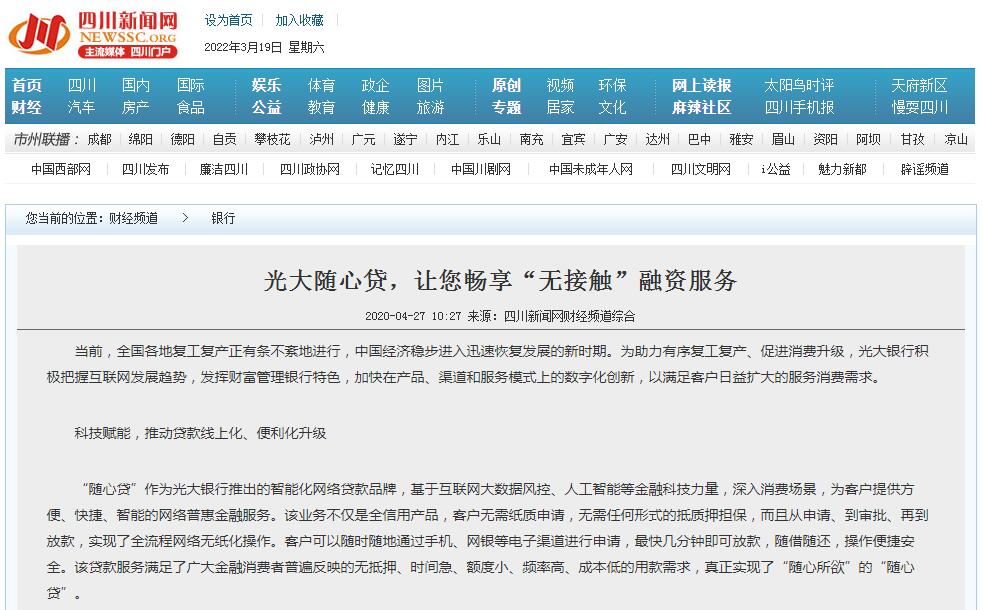Screen dimensions: 983x610
Task: Select 体育 in navigation
Action: (321, 85)
